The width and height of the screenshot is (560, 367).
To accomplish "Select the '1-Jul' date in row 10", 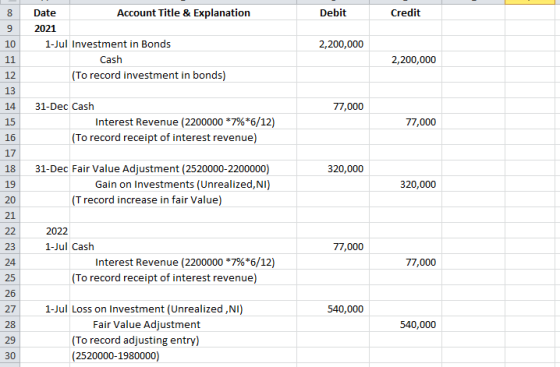I will (x=45, y=44).
